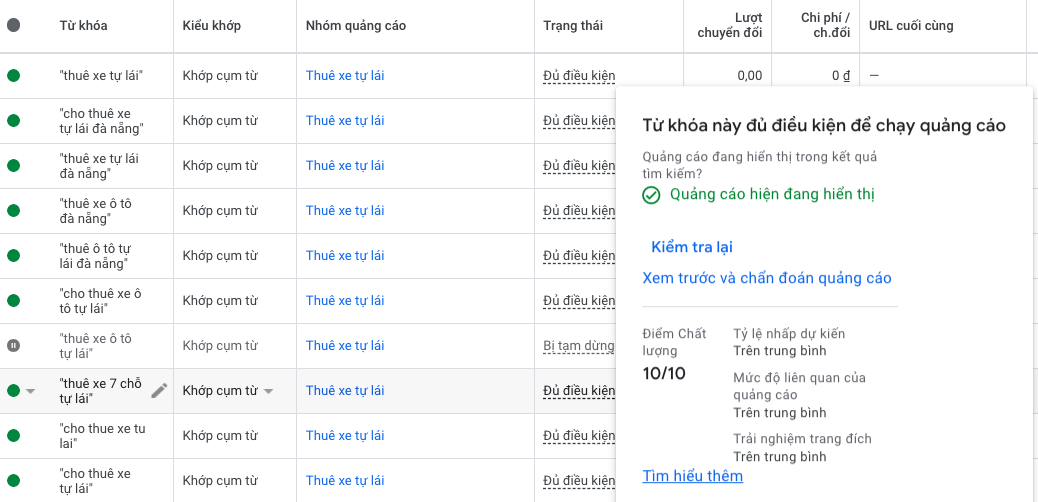Open the match type dropdown "Khớp cụm từ" in the highlighted row
Screen dimensions: 1038x502
268,391
